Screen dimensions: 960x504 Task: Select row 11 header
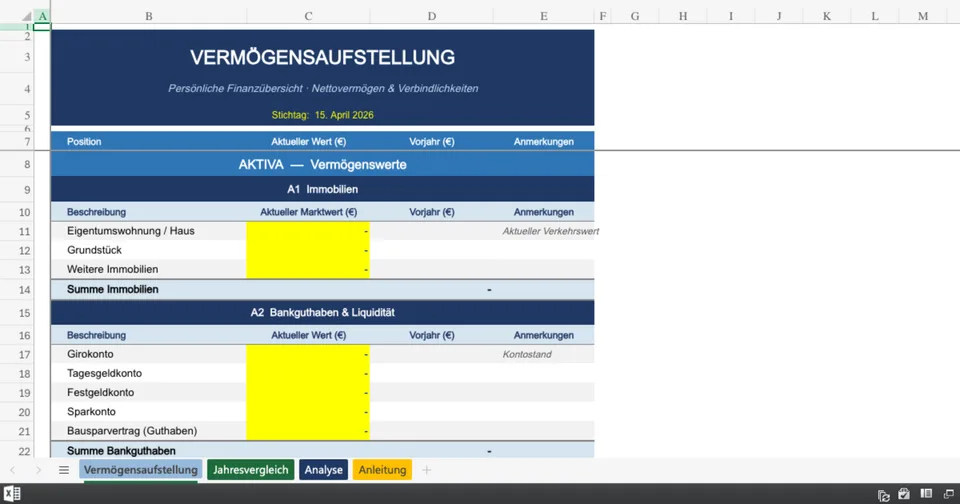pos(17,231)
